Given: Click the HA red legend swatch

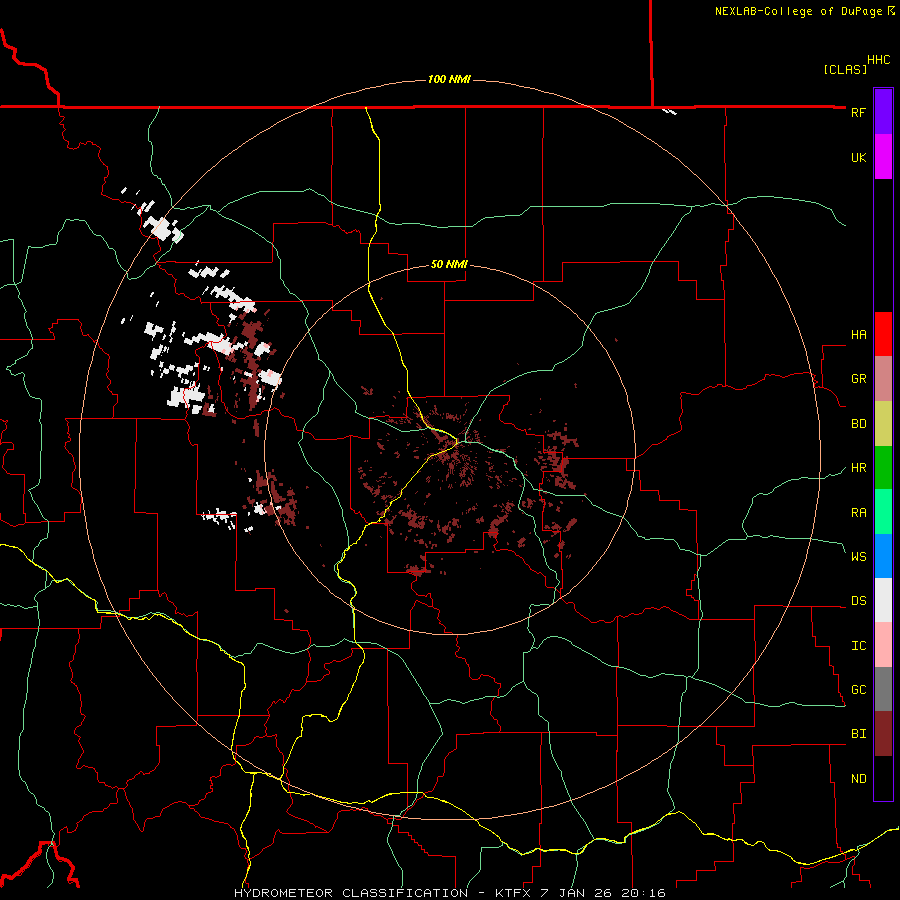Looking at the screenshot, I should point(883,334).
